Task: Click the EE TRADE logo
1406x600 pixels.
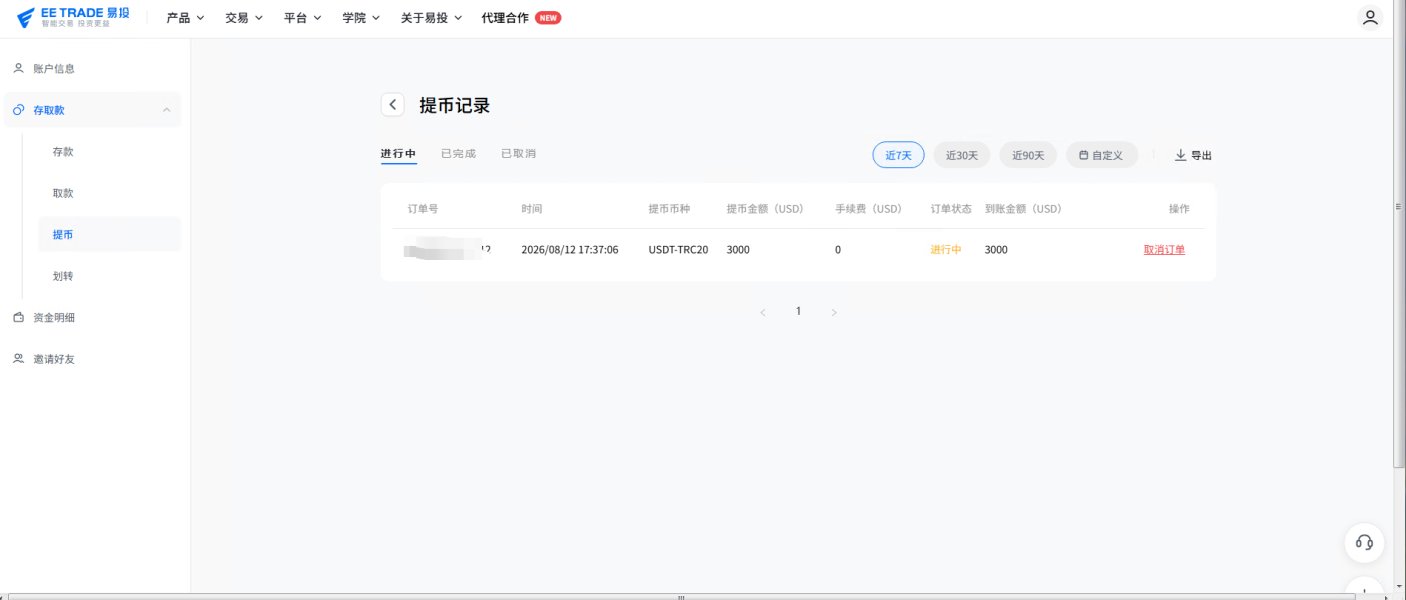Action: [x=73, y=17]
